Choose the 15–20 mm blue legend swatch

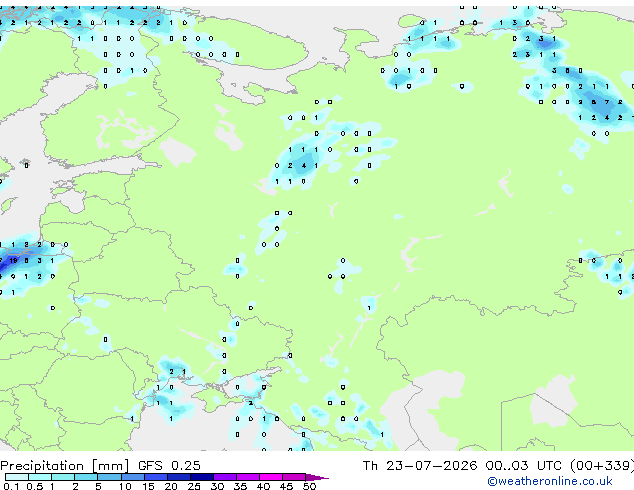tap(155, 477)
